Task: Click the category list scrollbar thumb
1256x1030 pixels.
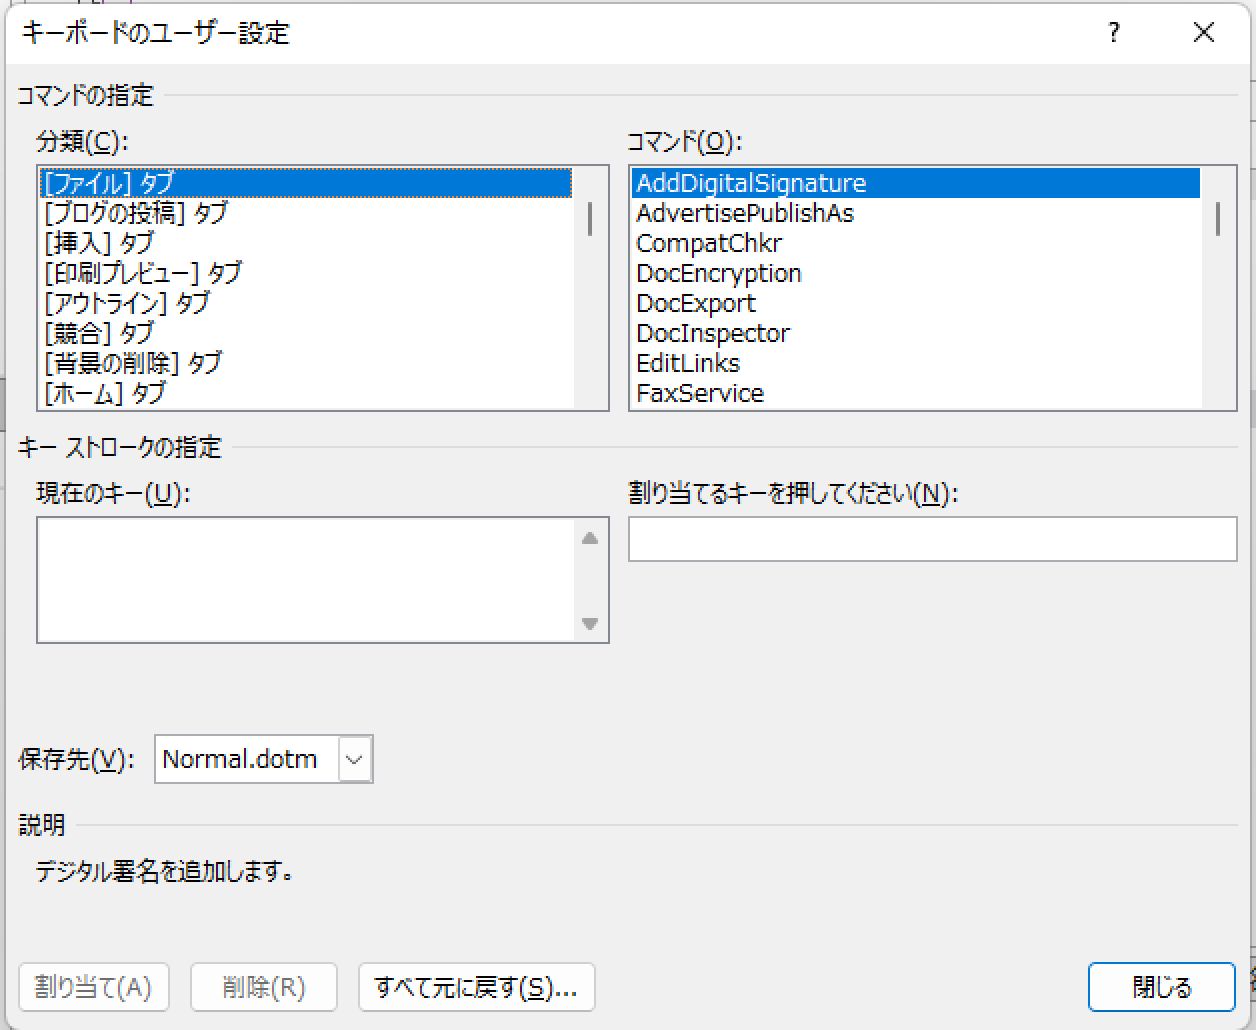Action: (x=591, y=219)
